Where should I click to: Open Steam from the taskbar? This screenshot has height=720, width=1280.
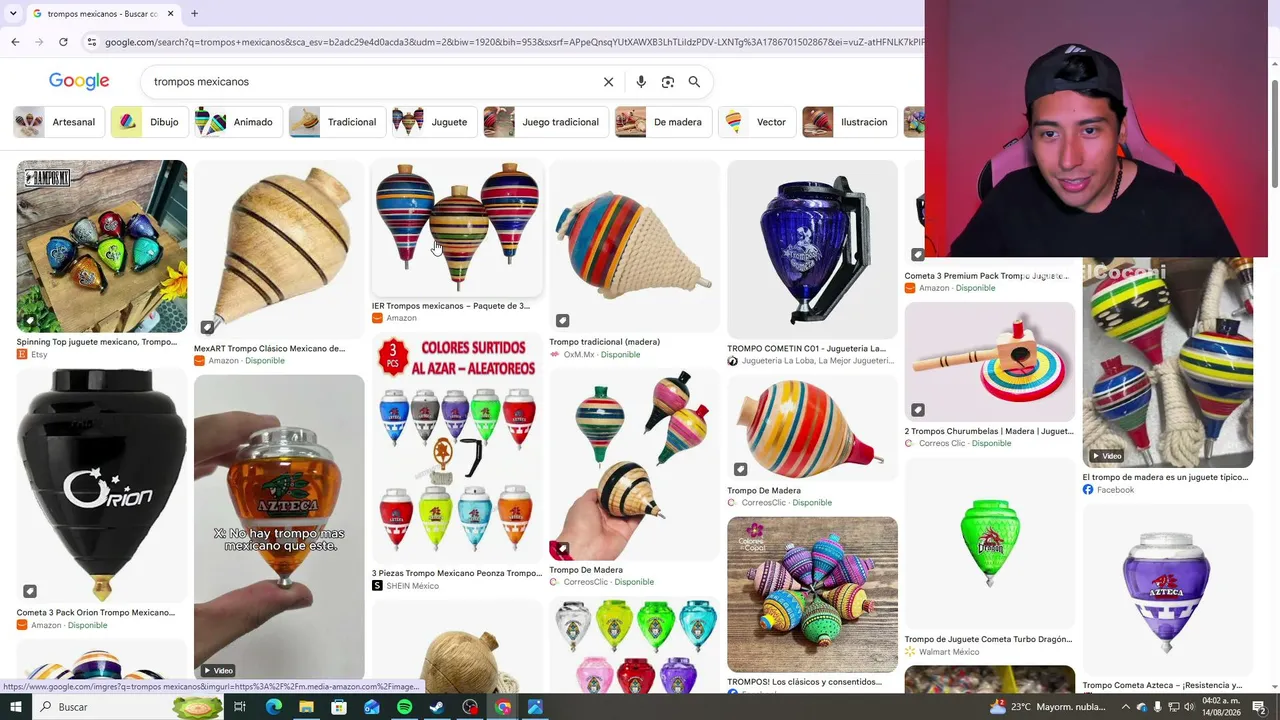pos(437,707)
